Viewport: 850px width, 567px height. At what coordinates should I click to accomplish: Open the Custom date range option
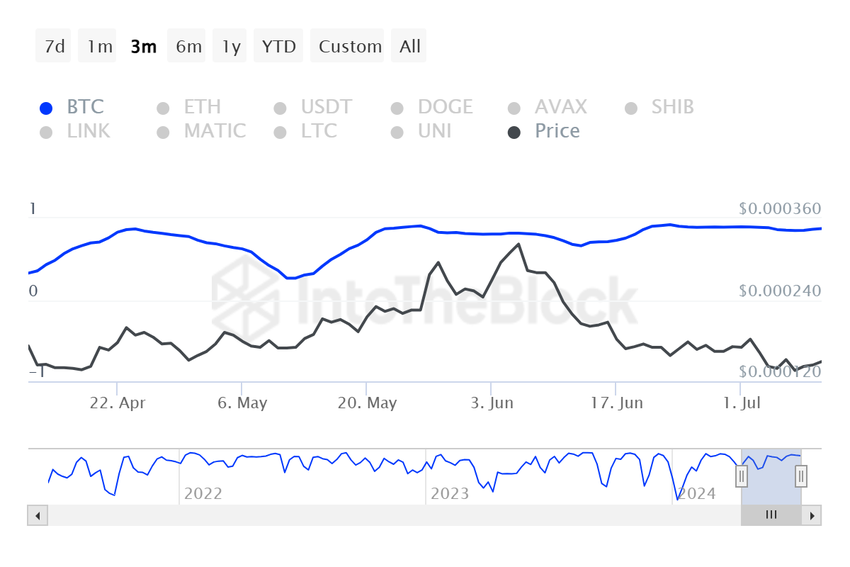[350, 46]
